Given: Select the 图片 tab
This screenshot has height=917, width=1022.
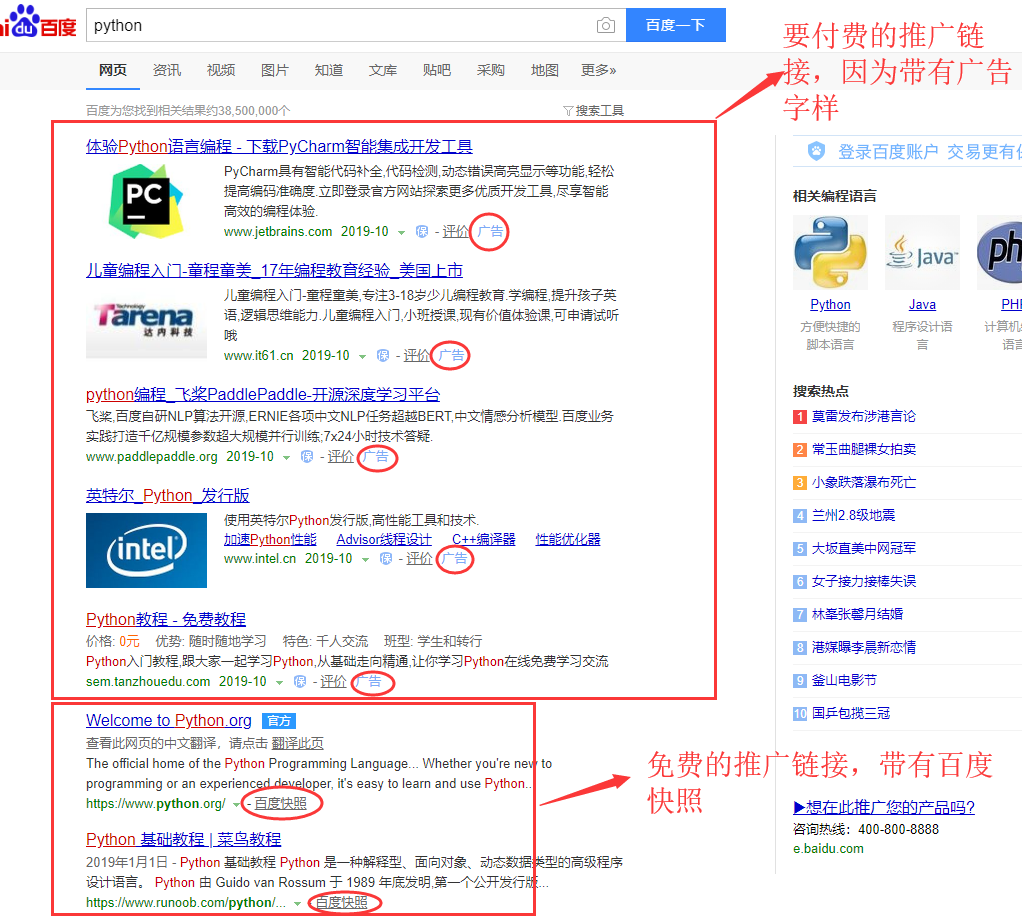Looking at the screenshot, I should point(274,70).
